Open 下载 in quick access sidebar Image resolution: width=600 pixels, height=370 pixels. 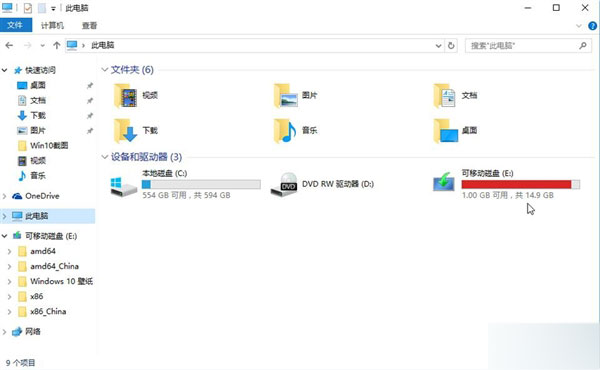[x=38, y=115]
